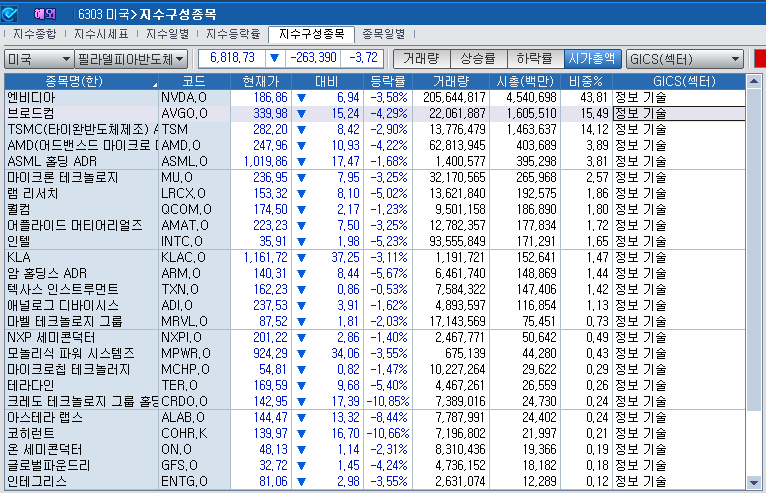This screenshot has width=766, height=493.
Task: Switch to the 지수시세표 tab
Action: point(101,34)
